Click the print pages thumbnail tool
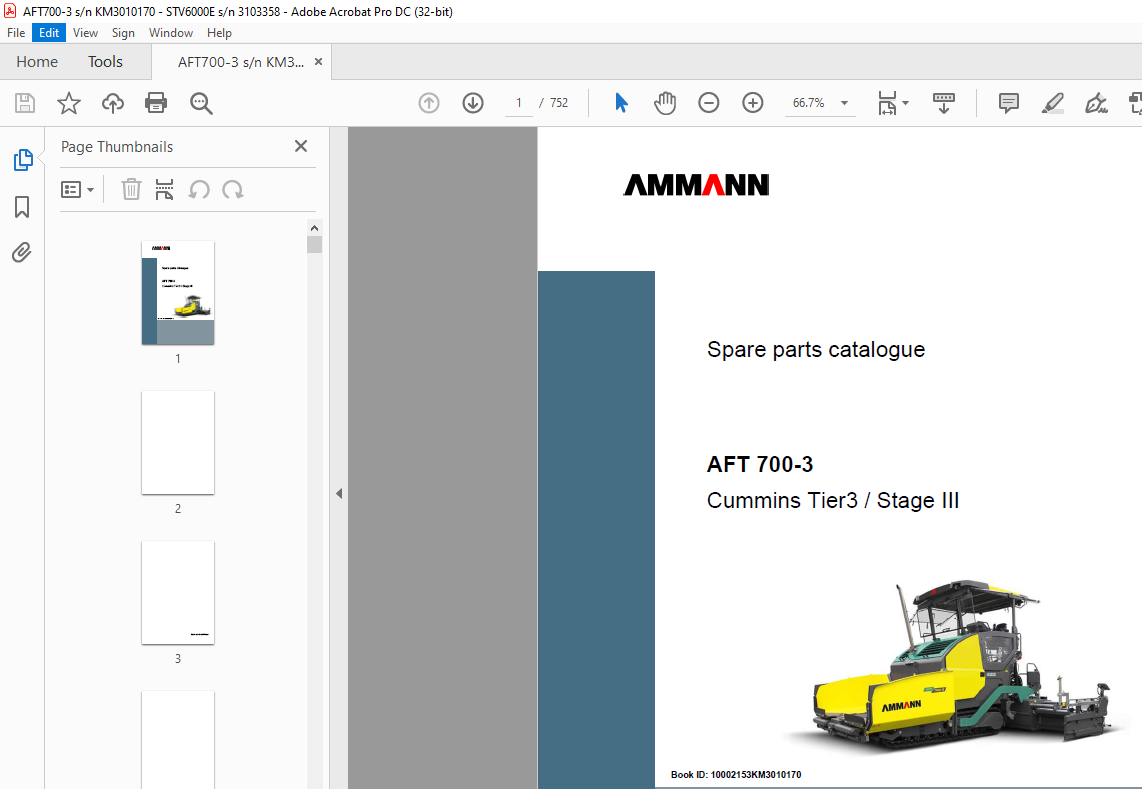 [x=165, y=189]
